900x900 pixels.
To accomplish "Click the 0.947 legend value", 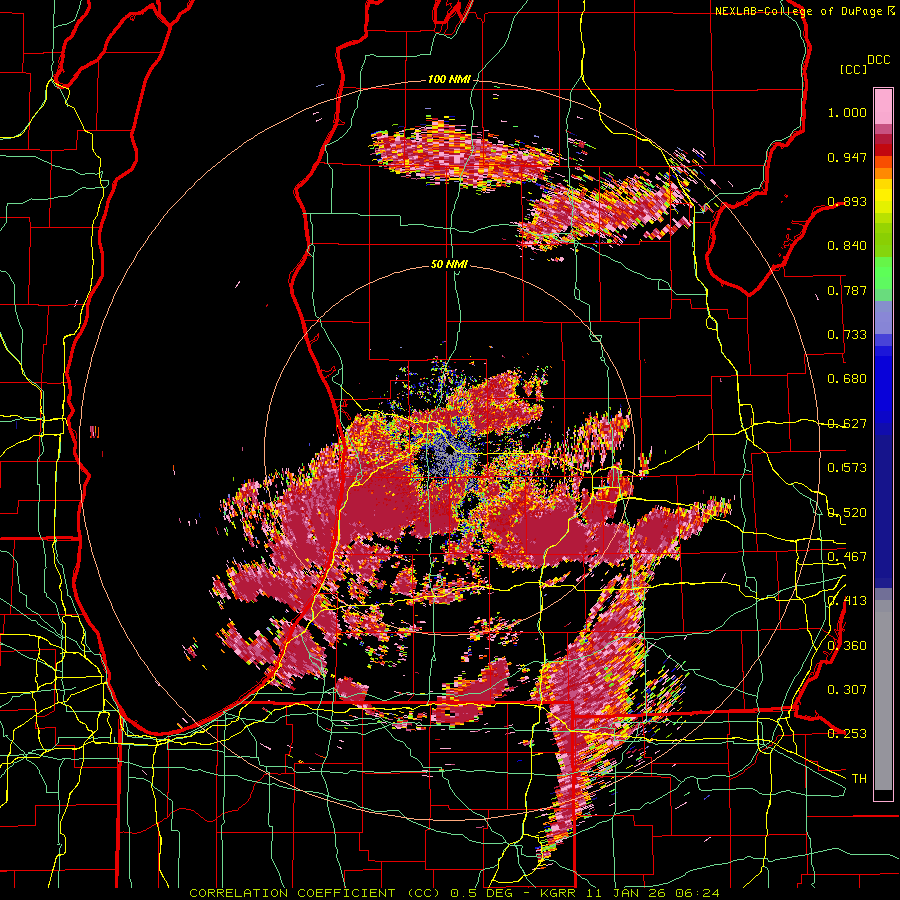I will click(x=847, y=157).
